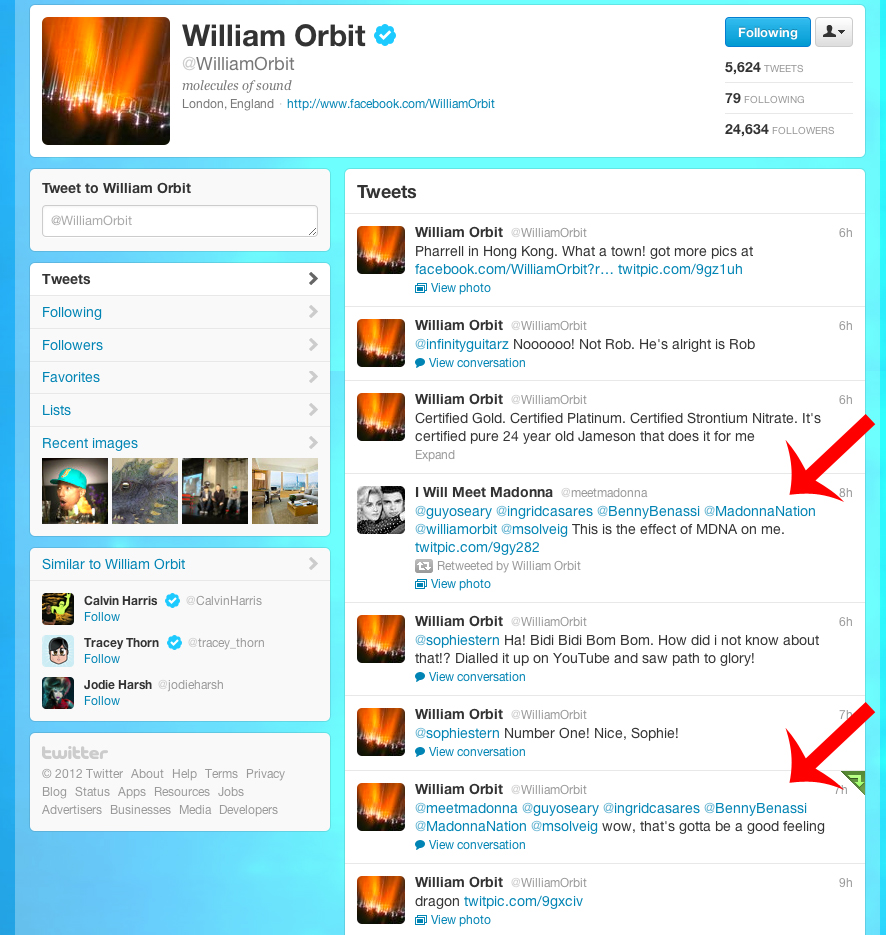Click Calvin Harris verified badge
The height and width of the screenshot is (935, 886).
172,600
